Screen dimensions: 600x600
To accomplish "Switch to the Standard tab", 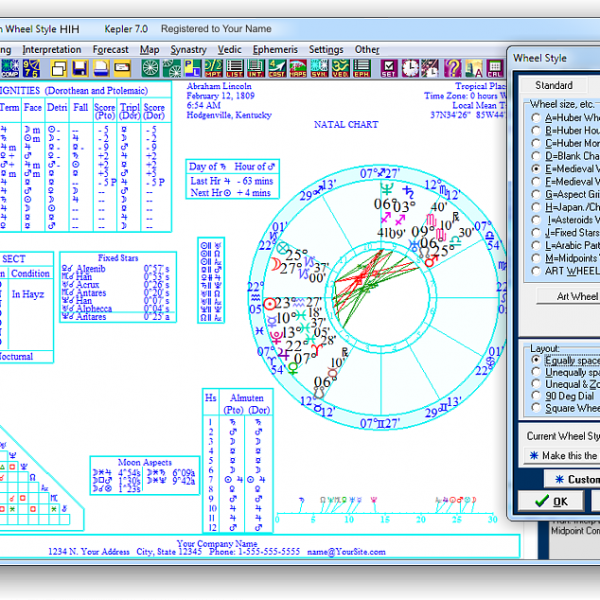I will tap(553, 85).
